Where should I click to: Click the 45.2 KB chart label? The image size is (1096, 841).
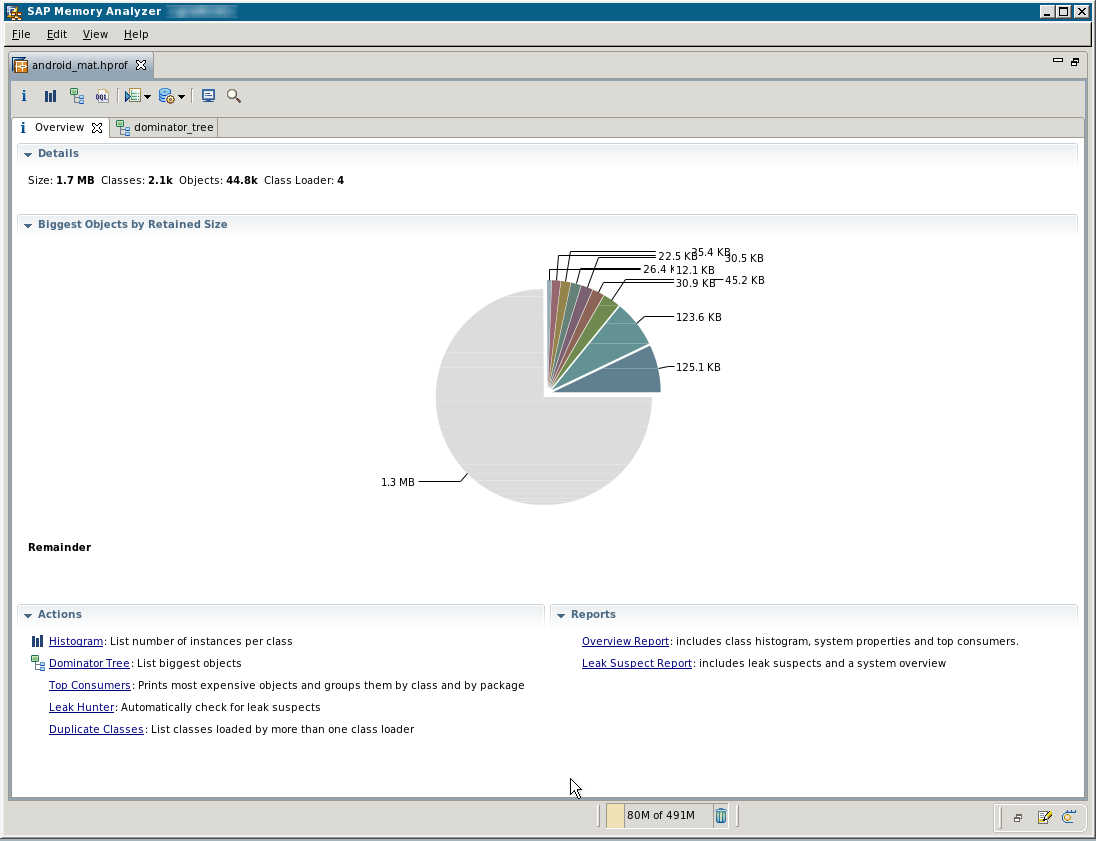point(744,280)
